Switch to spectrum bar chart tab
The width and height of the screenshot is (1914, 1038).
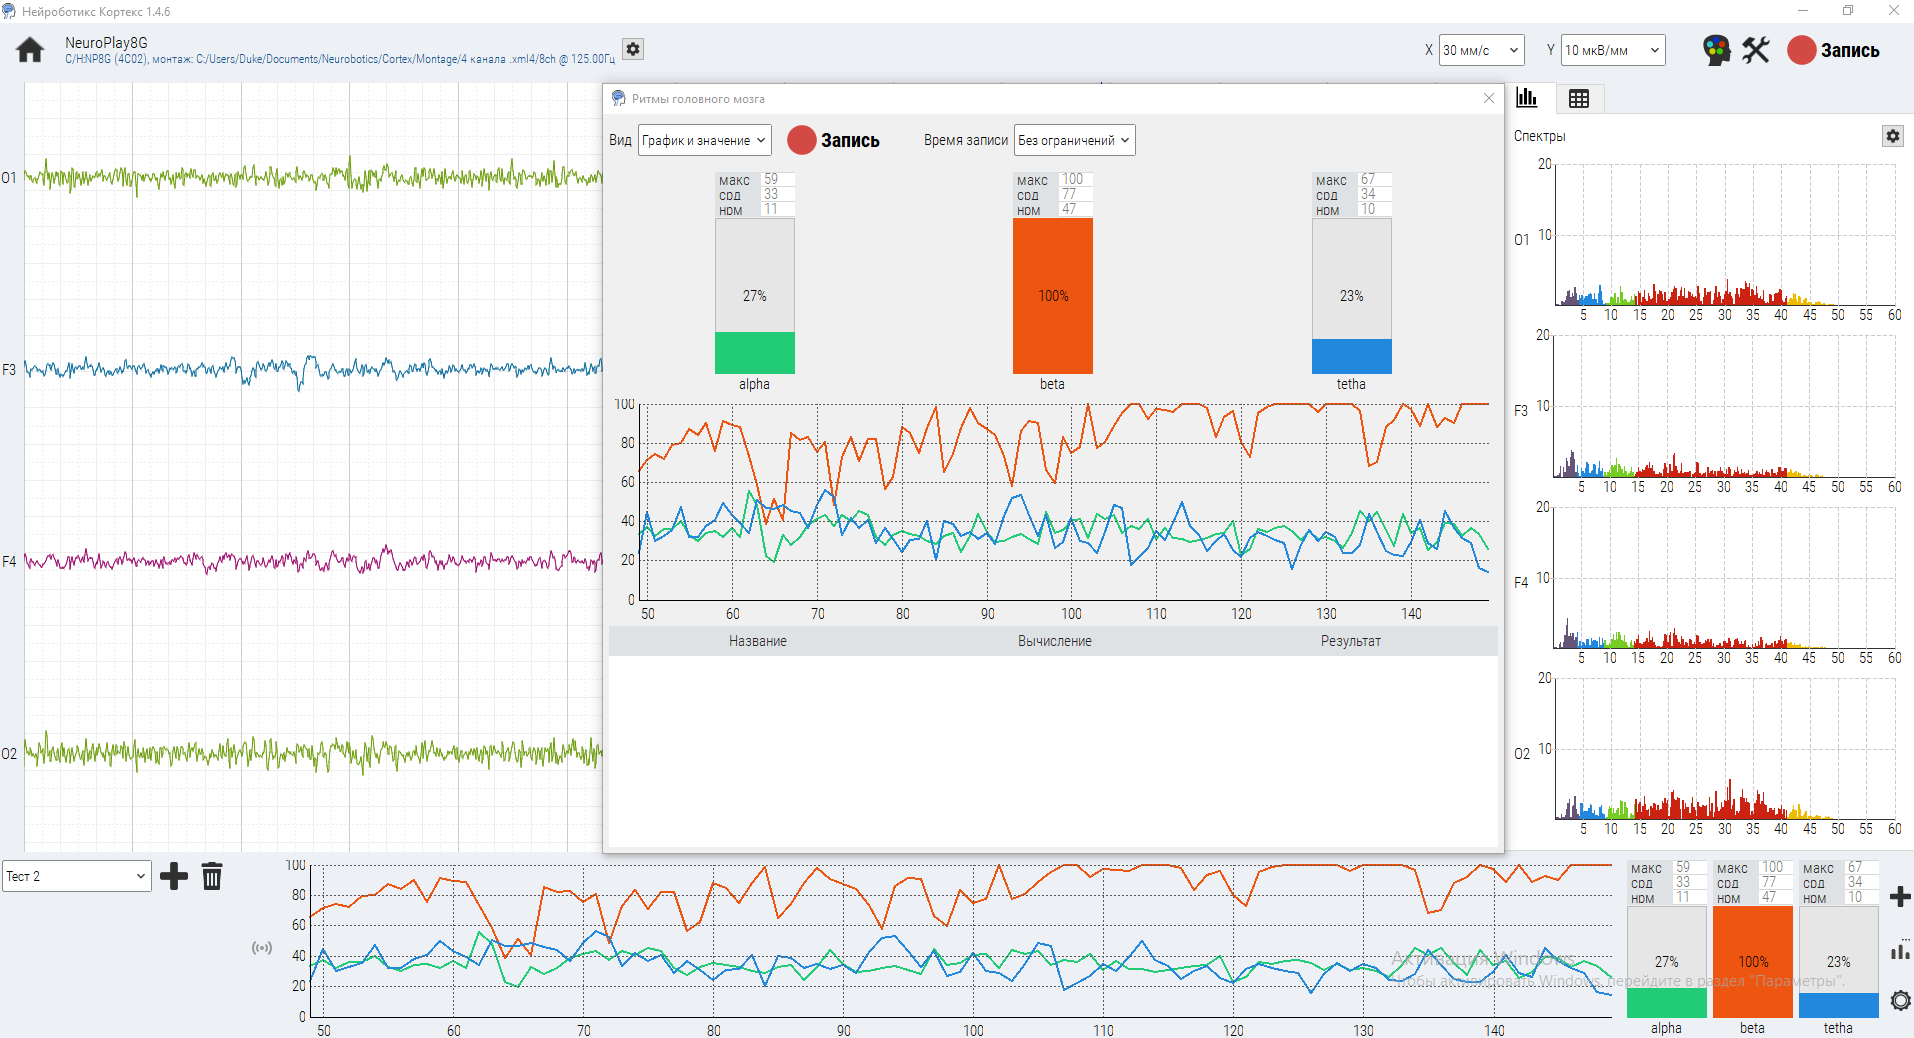pos(1527,98)
